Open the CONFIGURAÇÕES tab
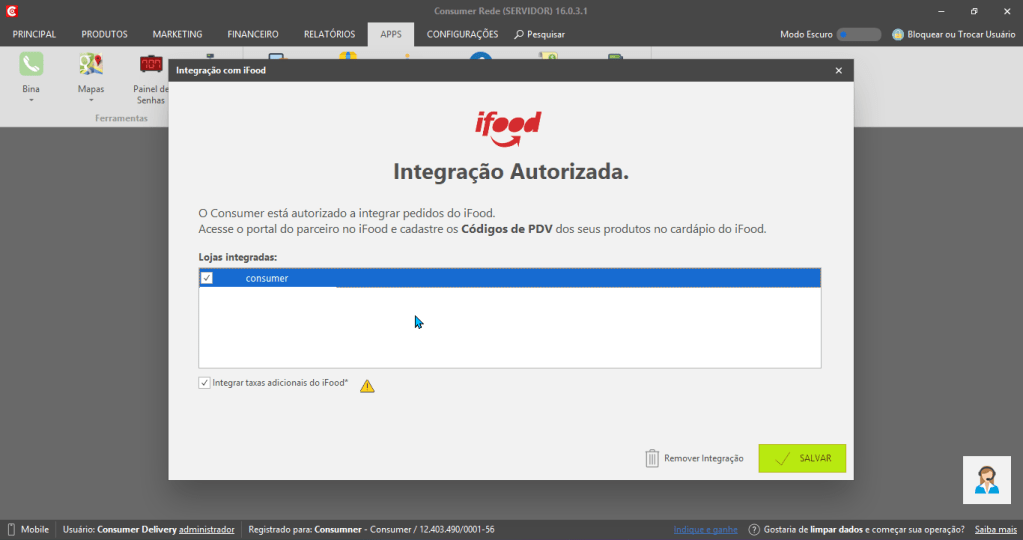1023x540 pixels. pos(463,34)
